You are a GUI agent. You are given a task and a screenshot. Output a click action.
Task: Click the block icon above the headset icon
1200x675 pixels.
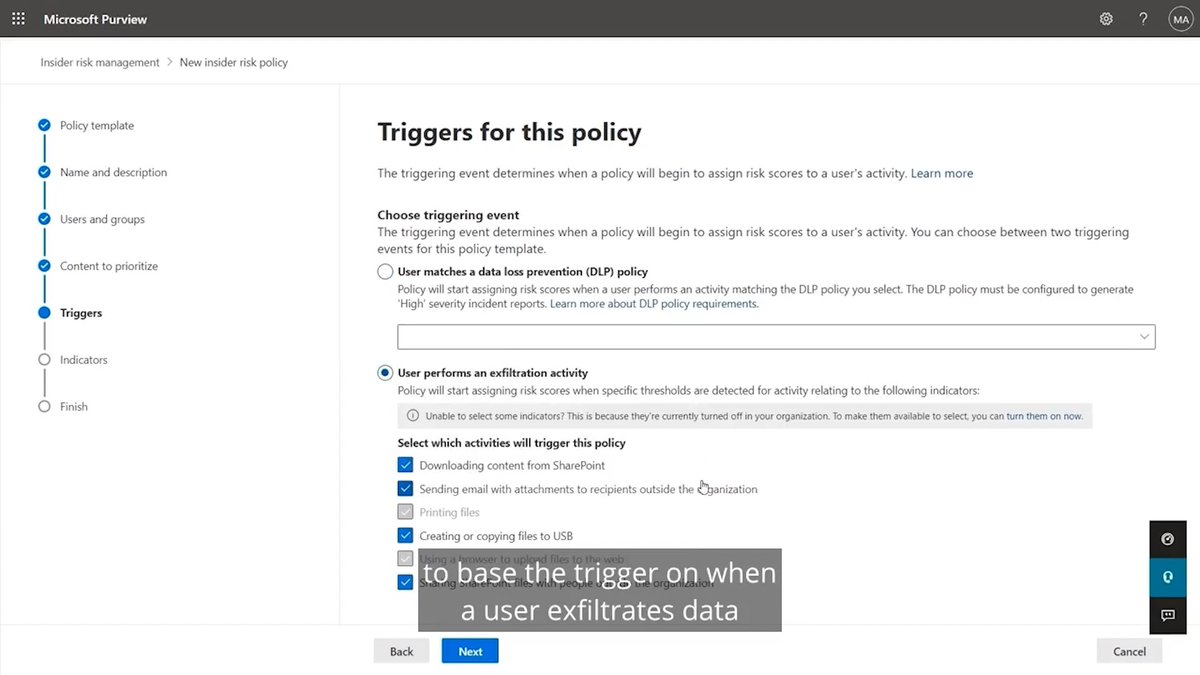(x=1167, y=538)
